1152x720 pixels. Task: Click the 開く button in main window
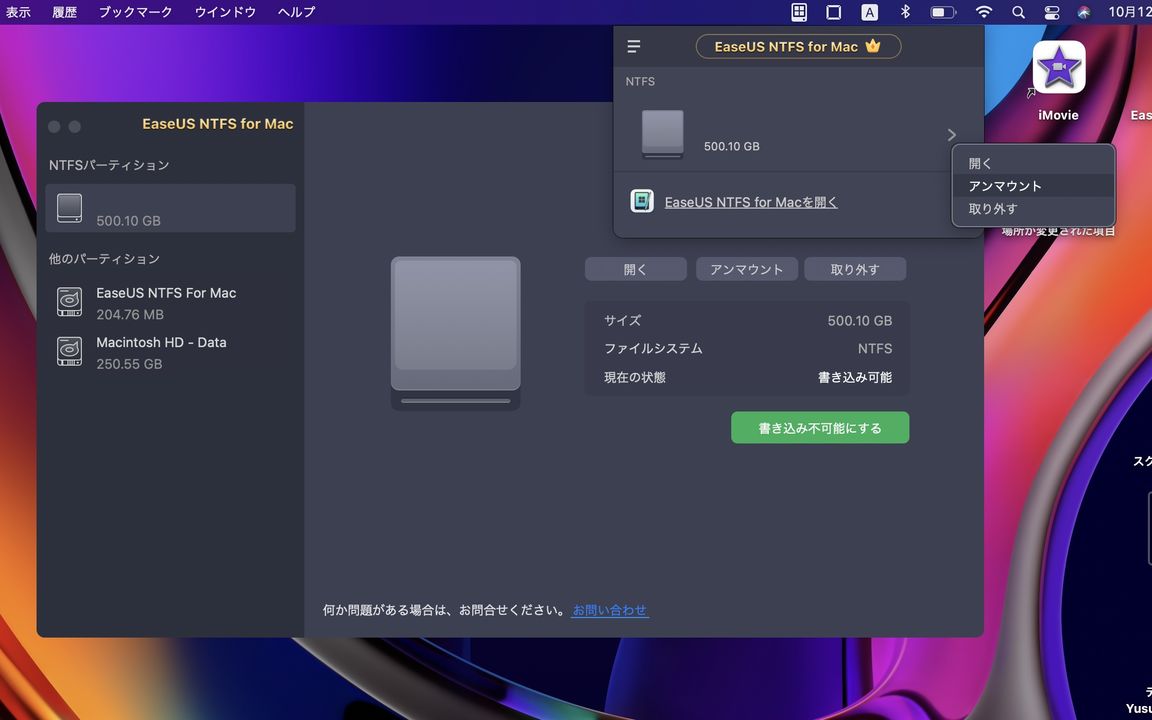pyautogui.click(x=636, y=269)
